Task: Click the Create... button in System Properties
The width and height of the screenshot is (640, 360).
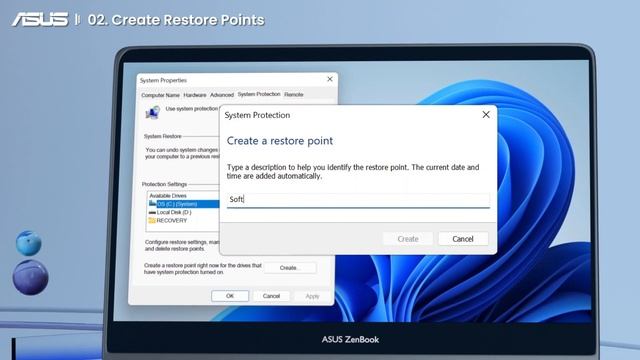Action: click(x=290, y=268)
